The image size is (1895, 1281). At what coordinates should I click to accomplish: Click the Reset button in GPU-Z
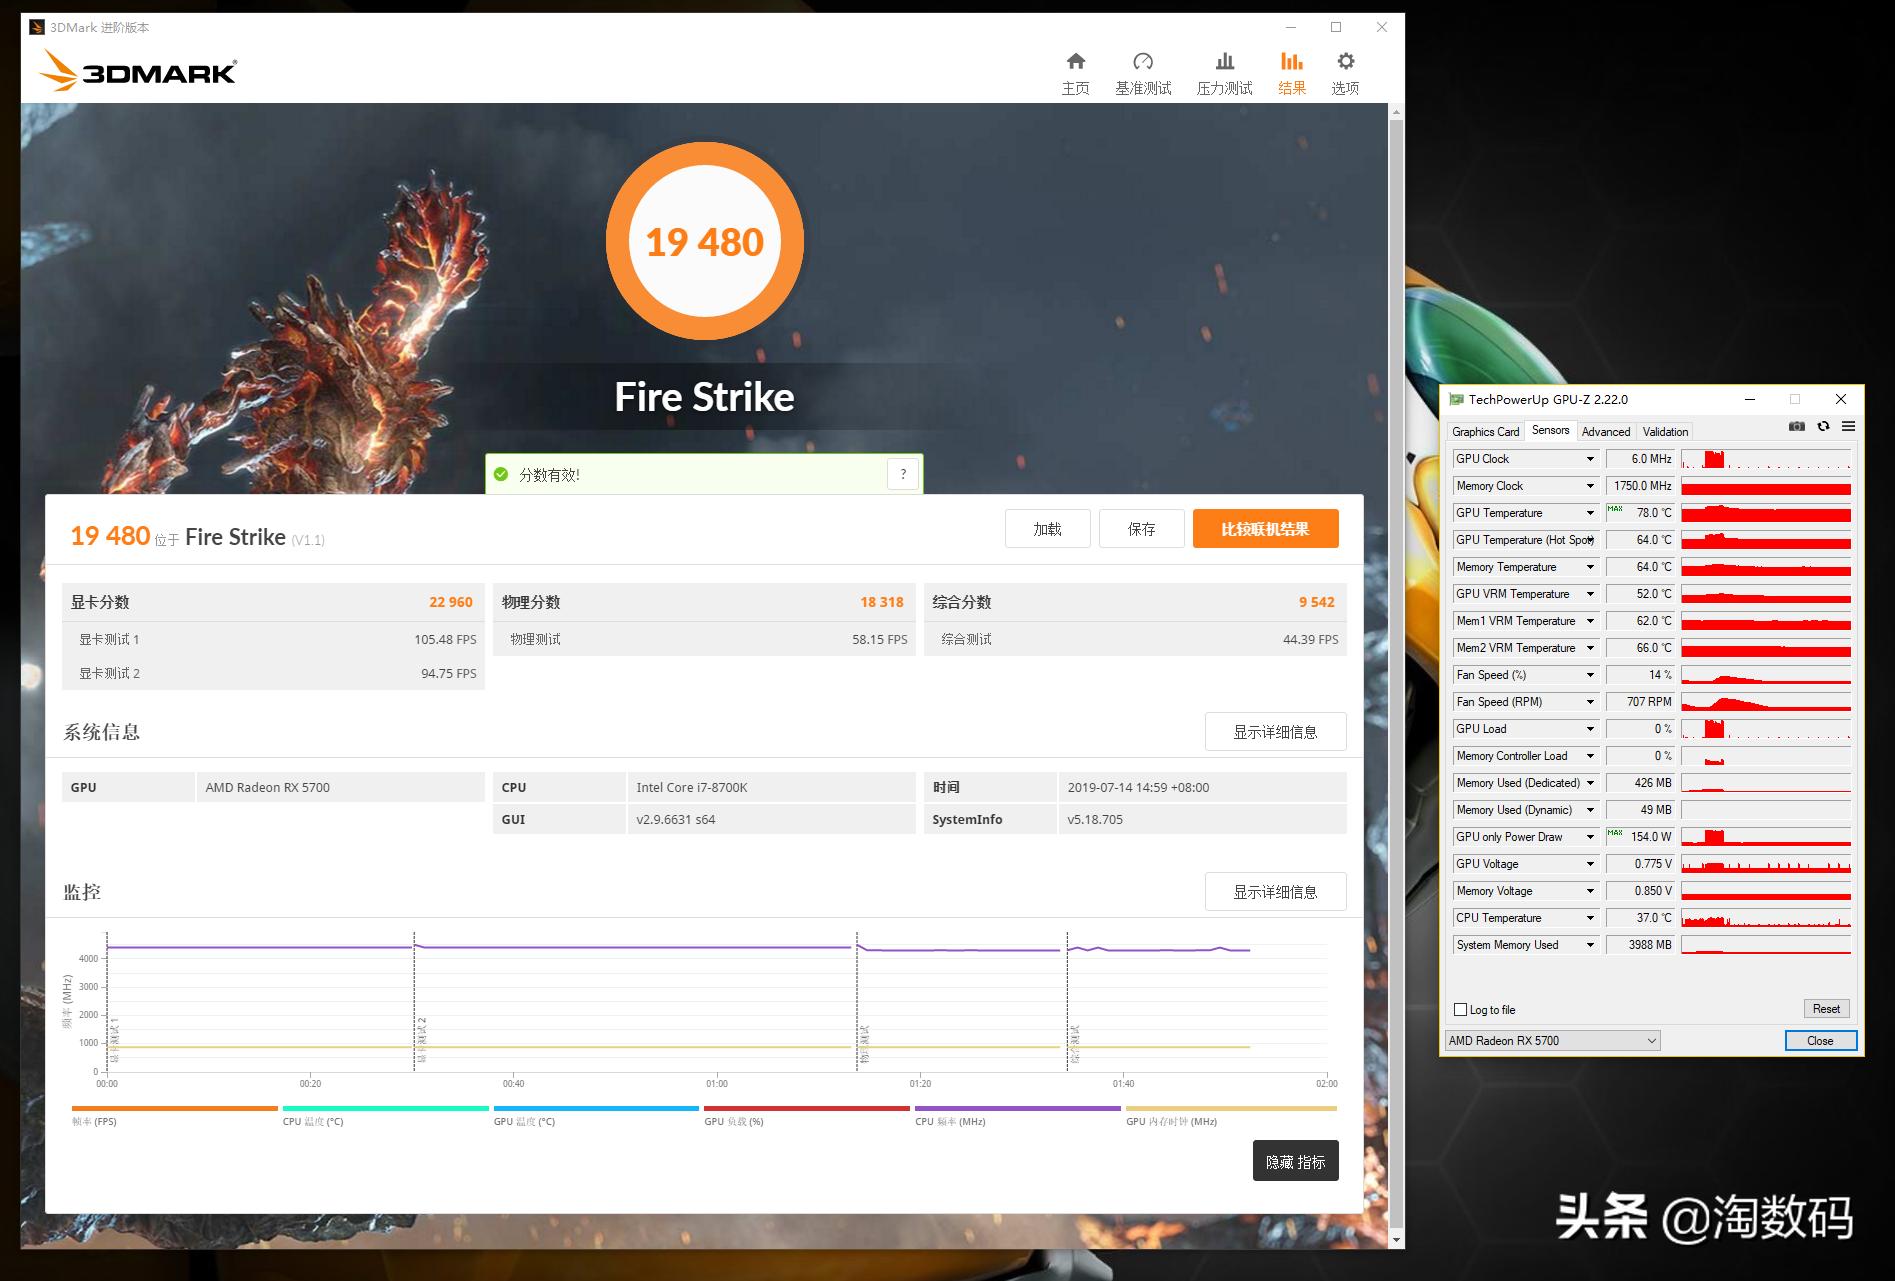click(x=1826, y=1009)
